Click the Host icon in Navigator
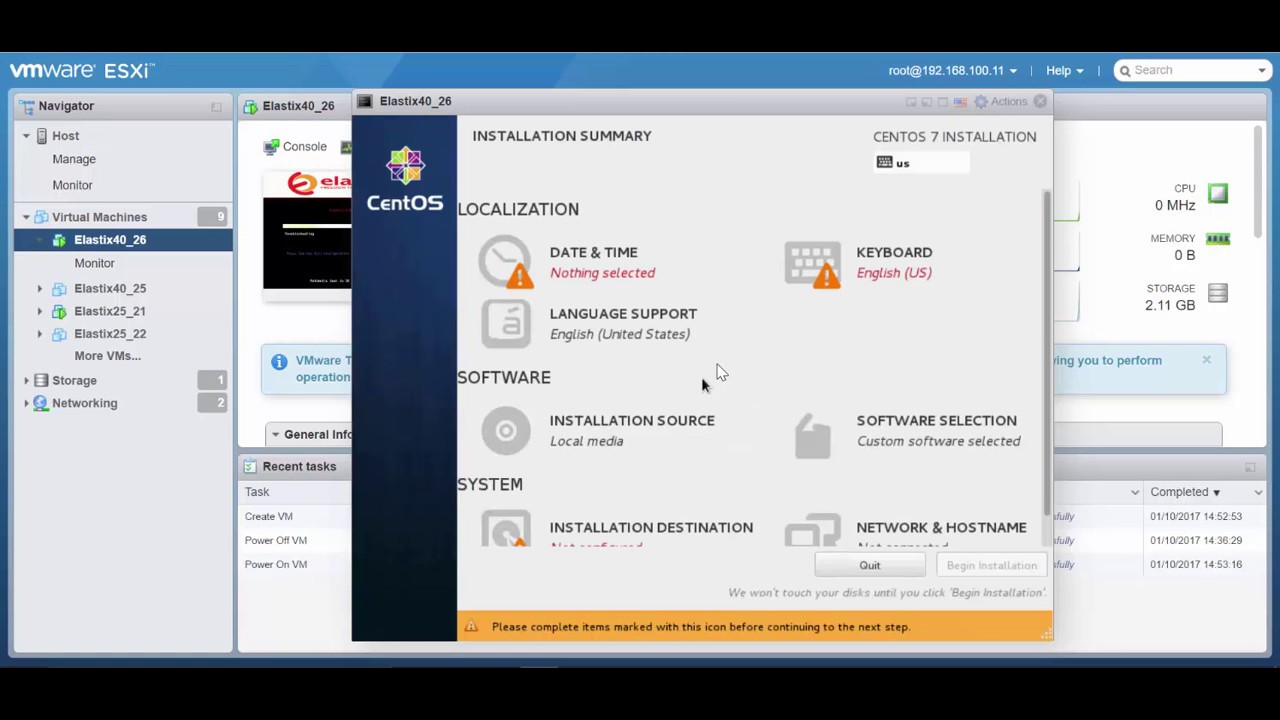Image resolution: width=1280 pixels, height=720 pixels. tap(42, 136)
